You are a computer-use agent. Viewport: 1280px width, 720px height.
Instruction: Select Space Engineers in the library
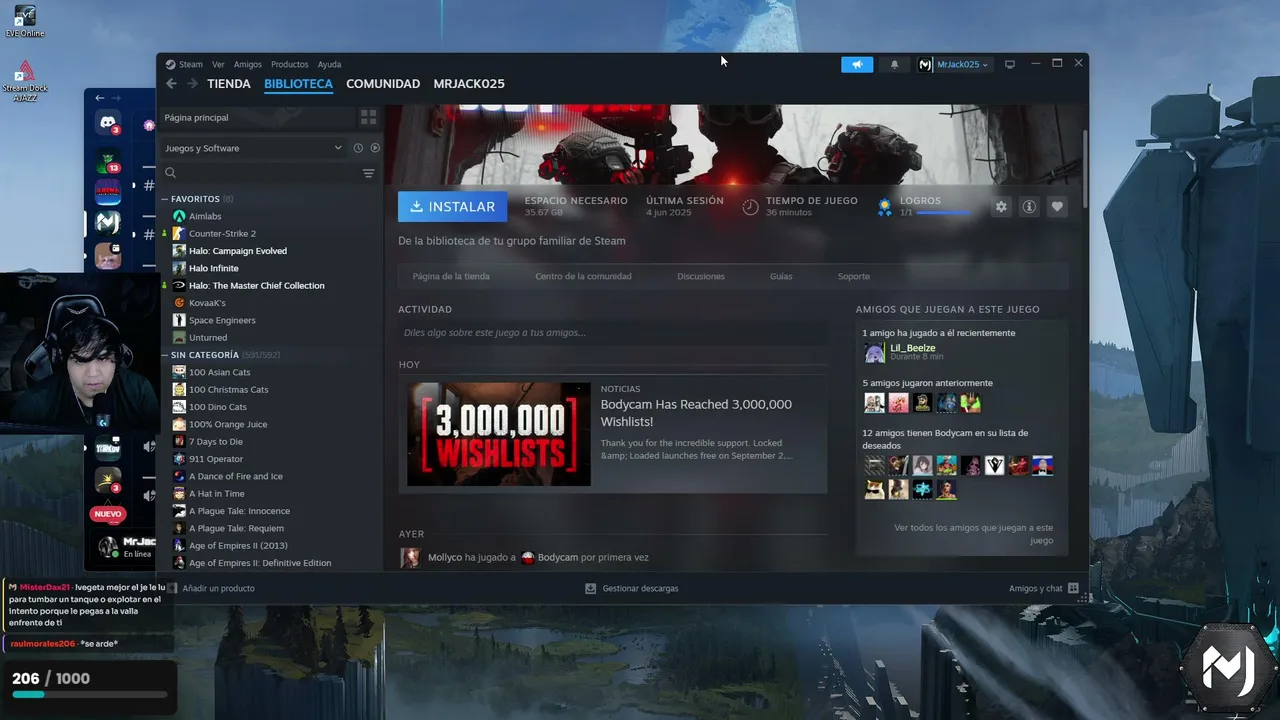click(222, 320)
